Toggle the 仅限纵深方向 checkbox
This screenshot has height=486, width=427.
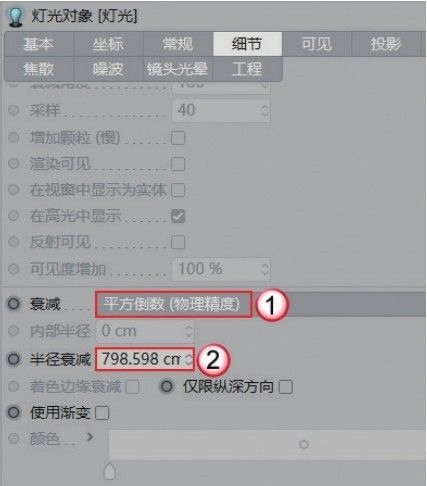click(x=286, y=387)
